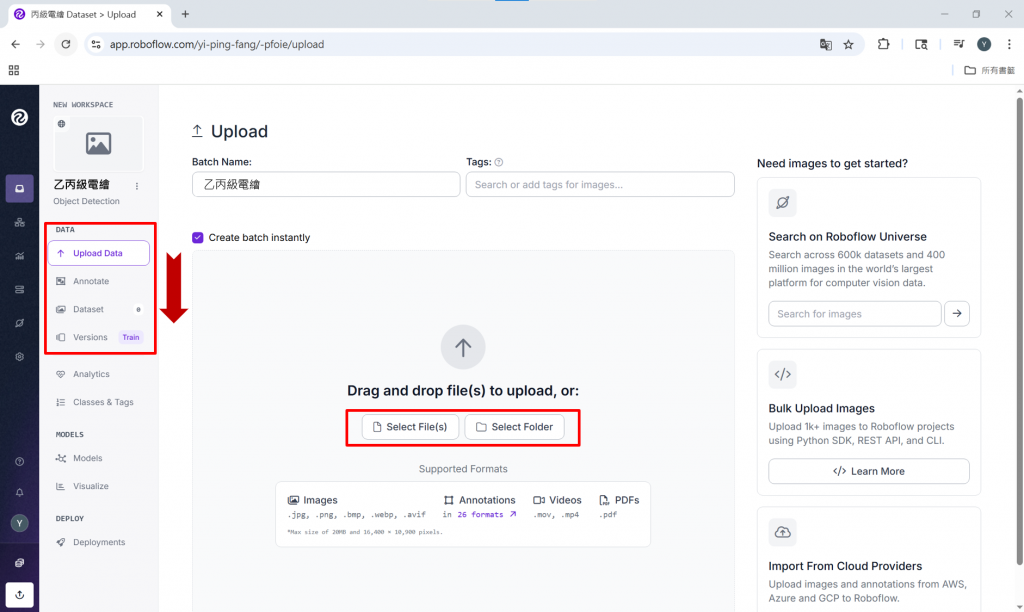This screenshot has width=1024, height=612.
Task: Bookmark this page with the star icon
Action: [x=848, y=44]
